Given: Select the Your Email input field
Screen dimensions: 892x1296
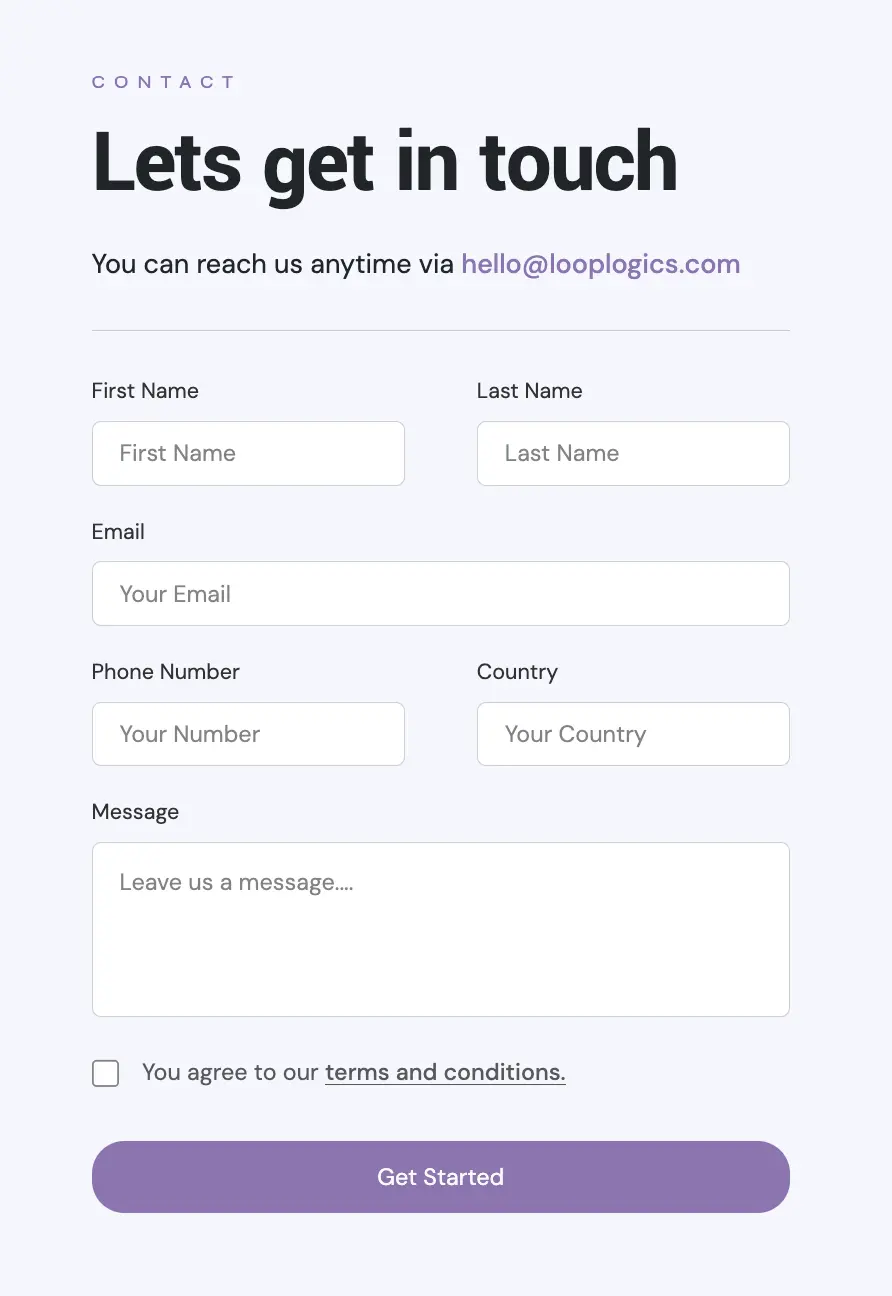Looking at the screenshot, I should [440, 594].
